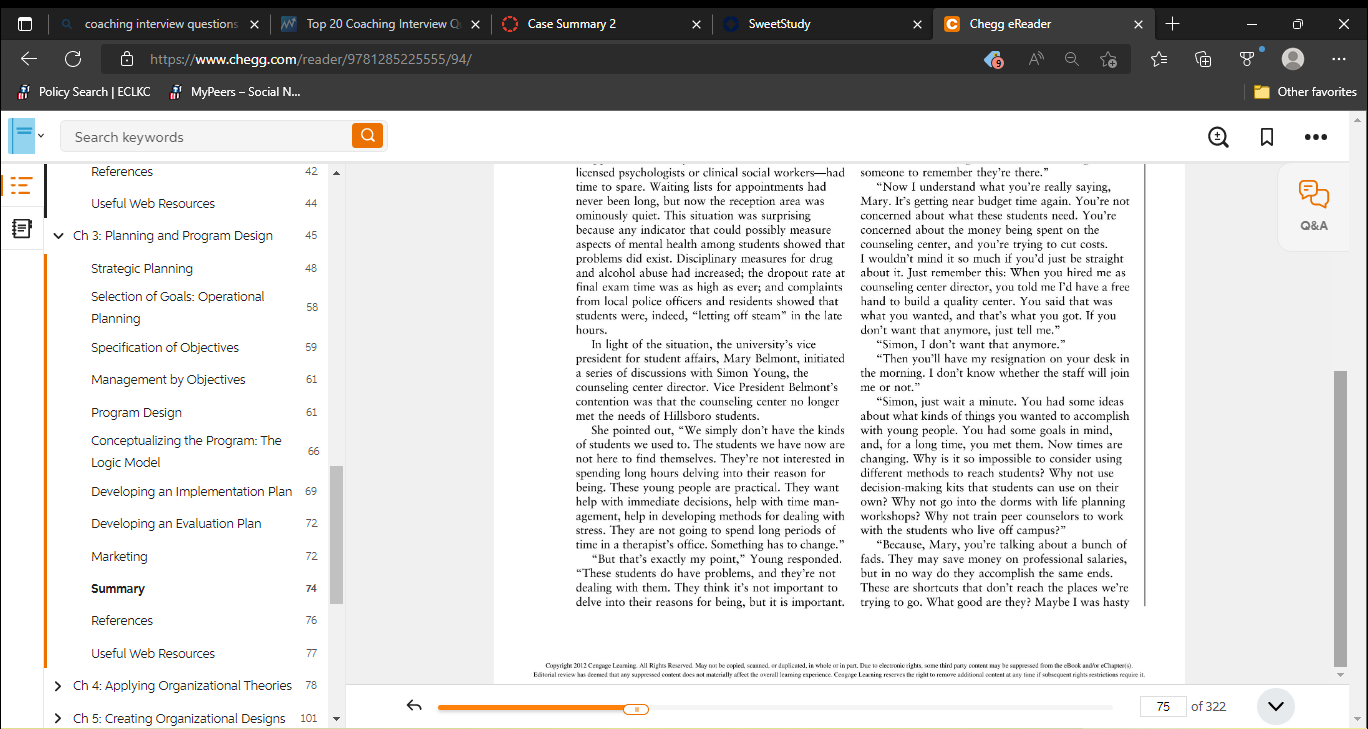Go to Marketing section

(119, 556)
